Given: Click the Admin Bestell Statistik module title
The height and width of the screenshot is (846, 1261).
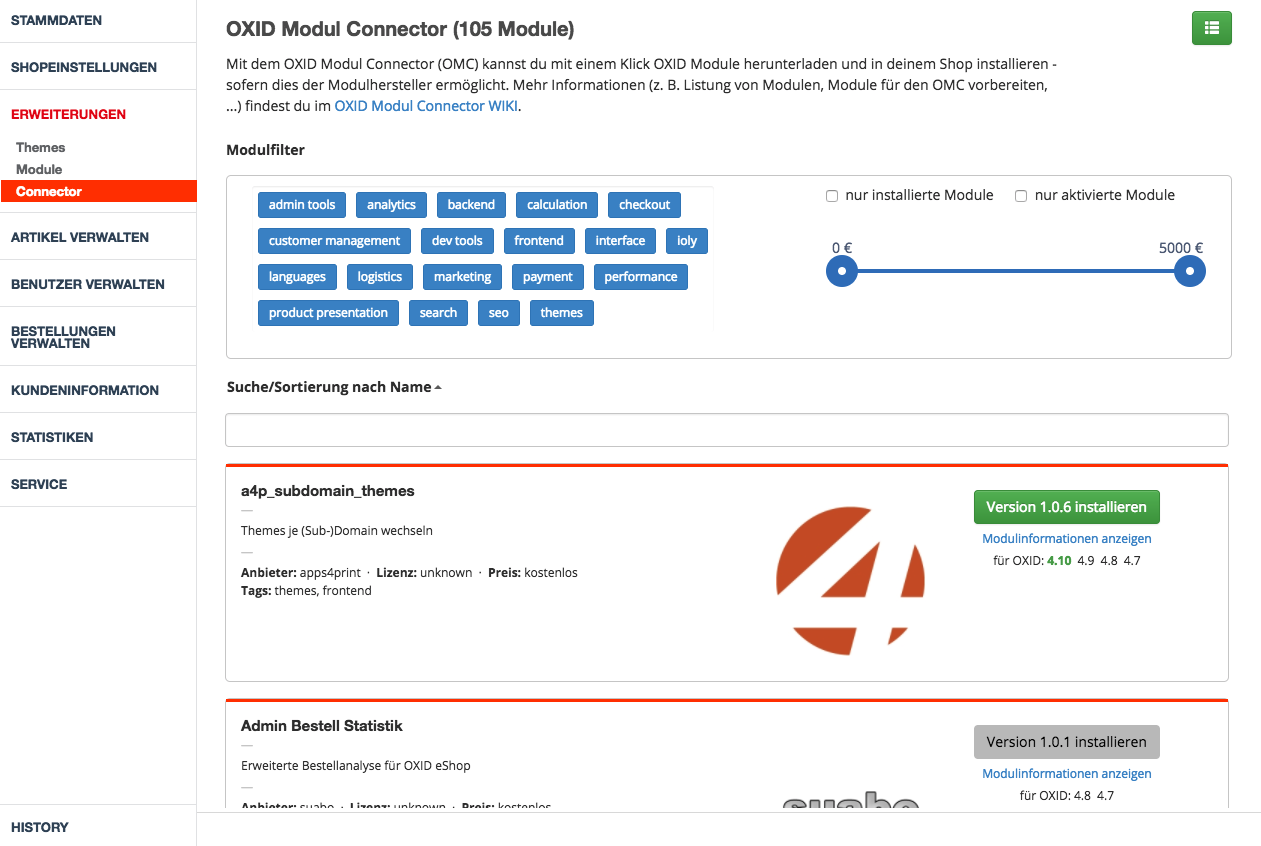Looking at the screenshot, I should point(322,726).
